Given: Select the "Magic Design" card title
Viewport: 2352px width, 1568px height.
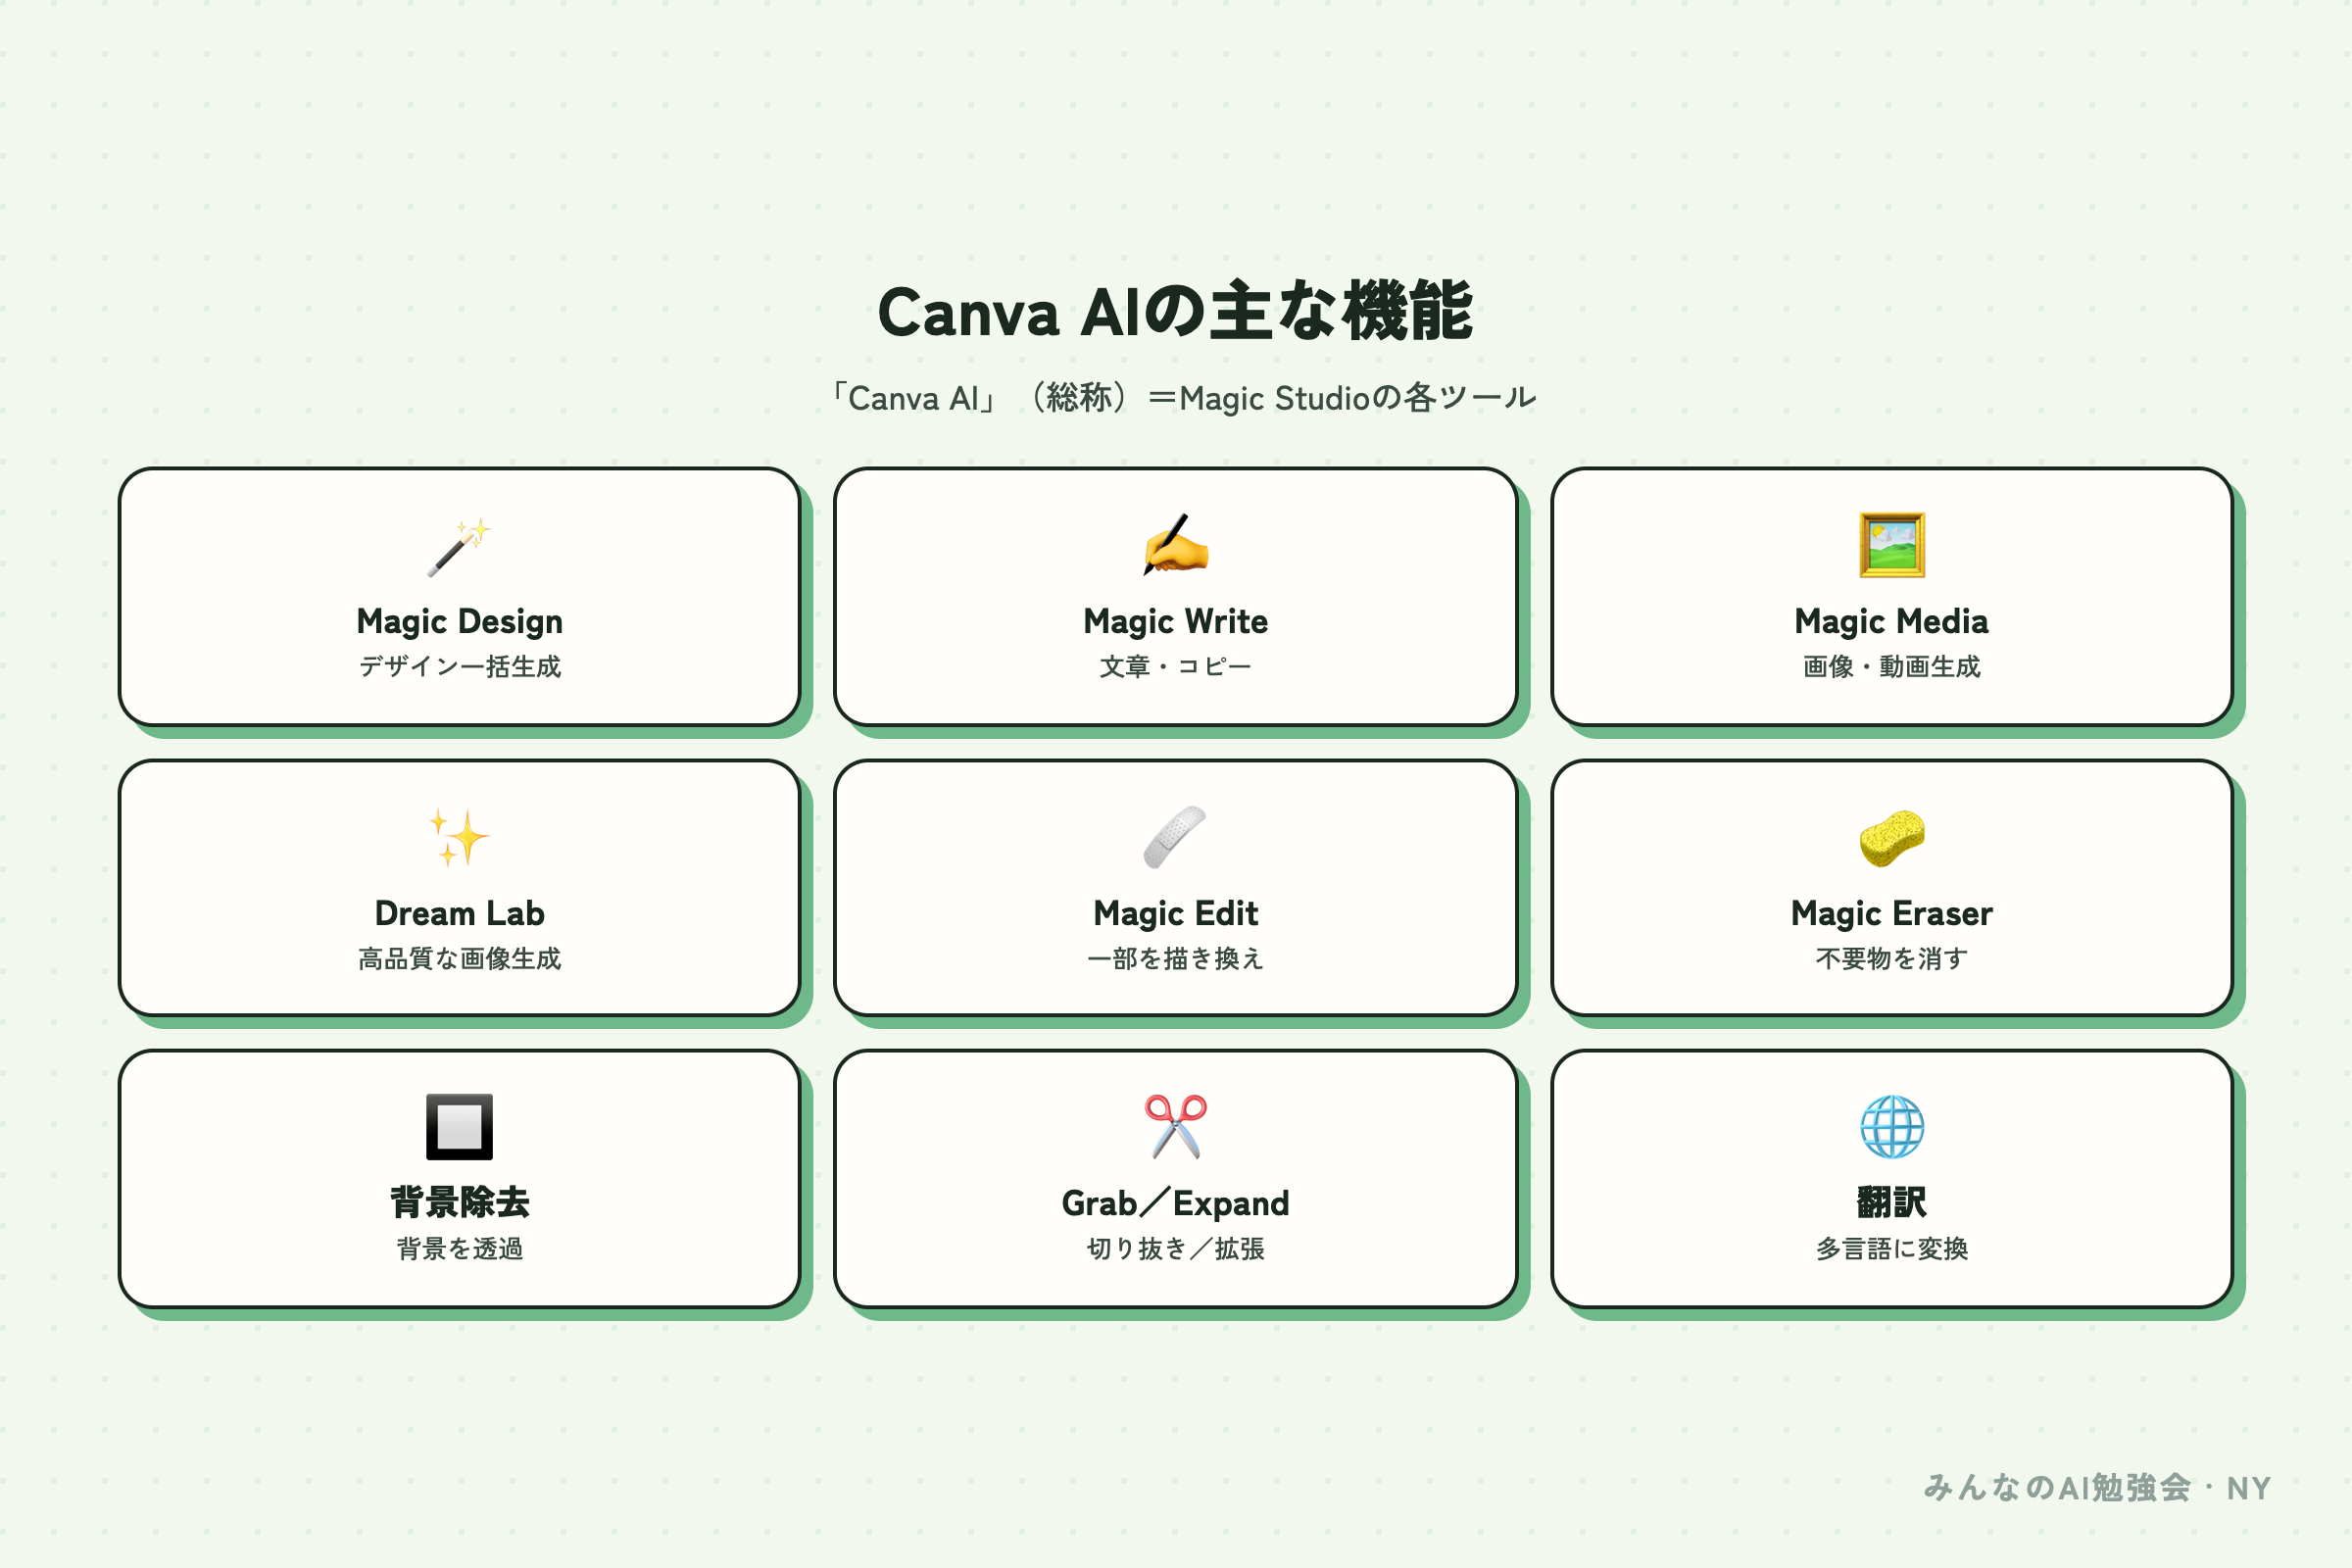Looking at the screenshot, I should [x=459, y=622].
